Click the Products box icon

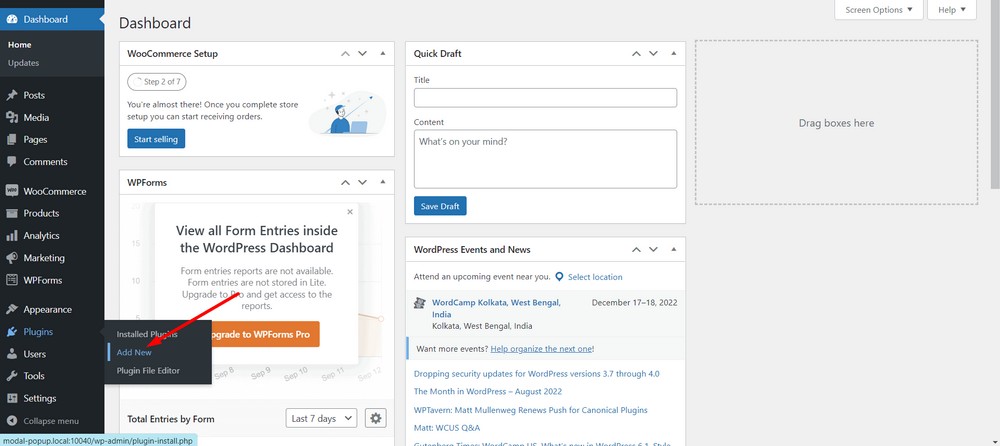(11, 214)
